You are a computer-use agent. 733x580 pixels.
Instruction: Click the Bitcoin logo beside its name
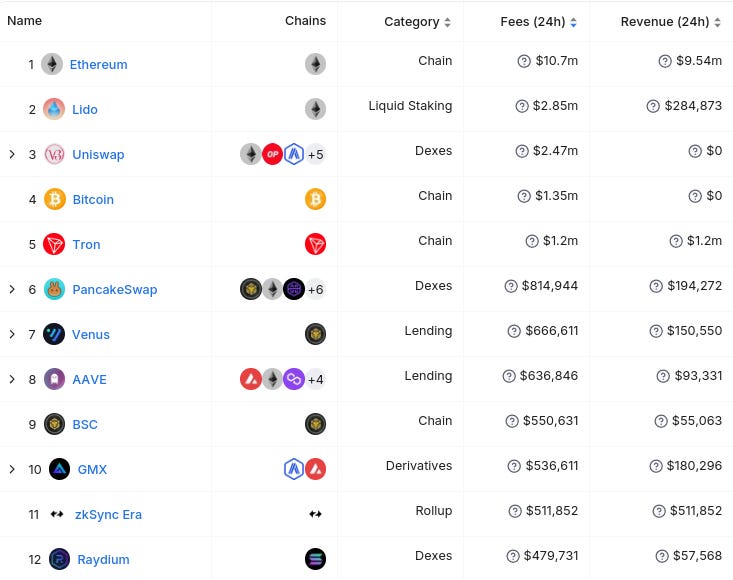click(x=55, y=199)
